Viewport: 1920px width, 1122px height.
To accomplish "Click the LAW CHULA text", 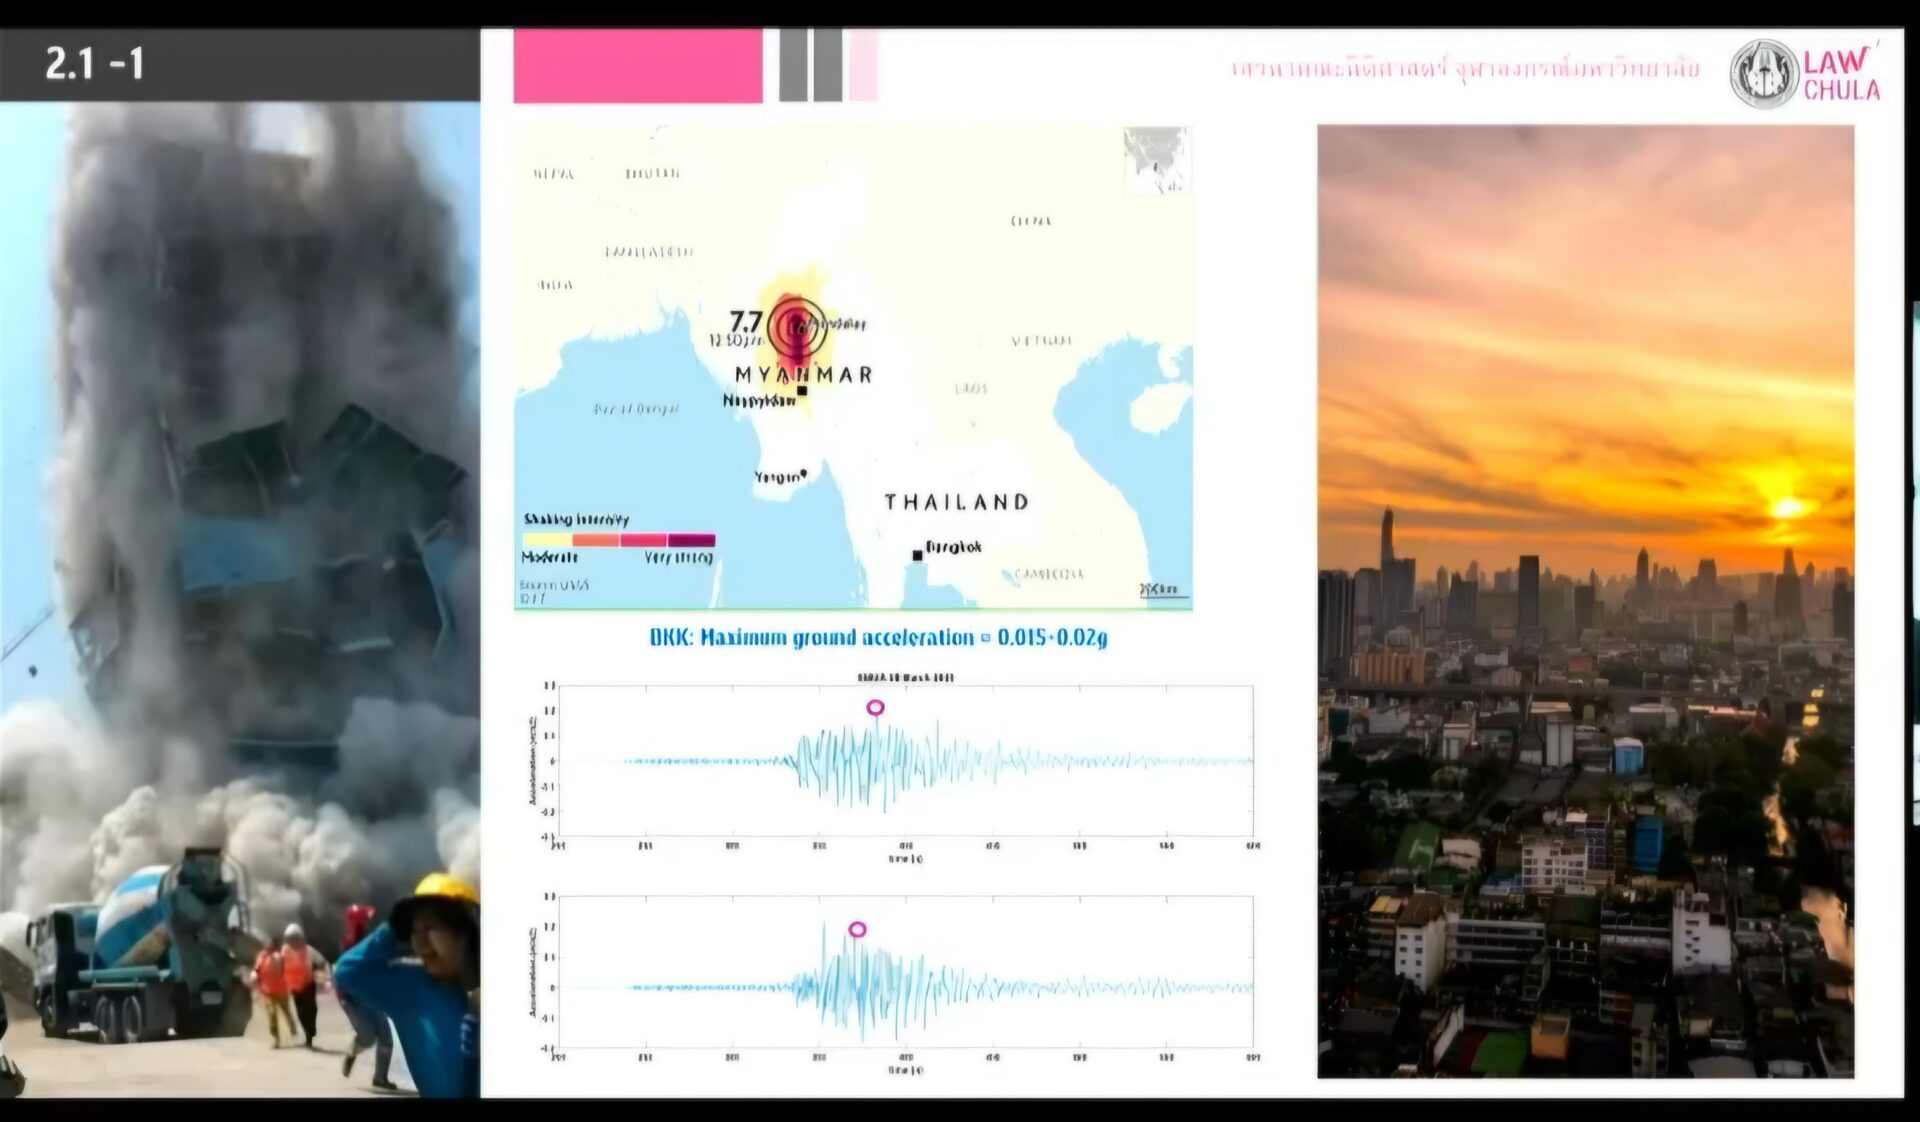I will 1841,75.
